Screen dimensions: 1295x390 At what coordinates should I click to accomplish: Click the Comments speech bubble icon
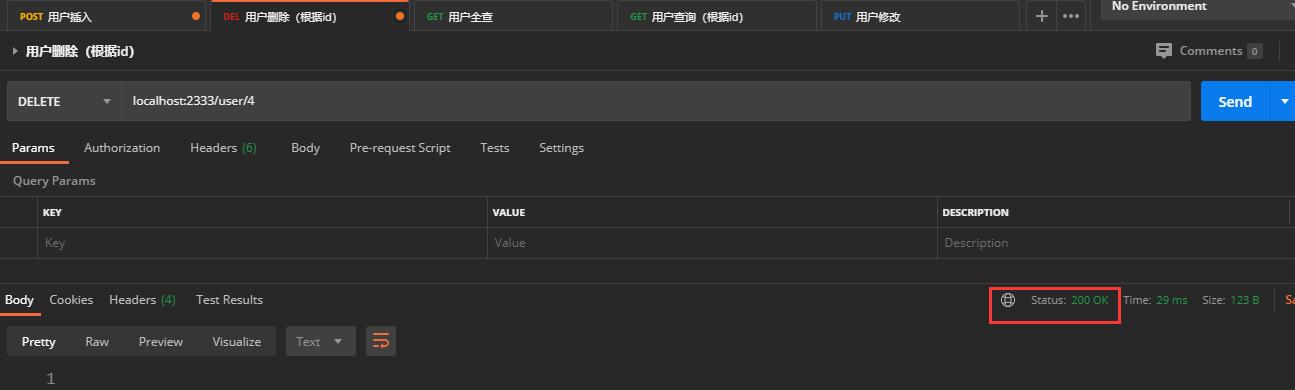1164,50
